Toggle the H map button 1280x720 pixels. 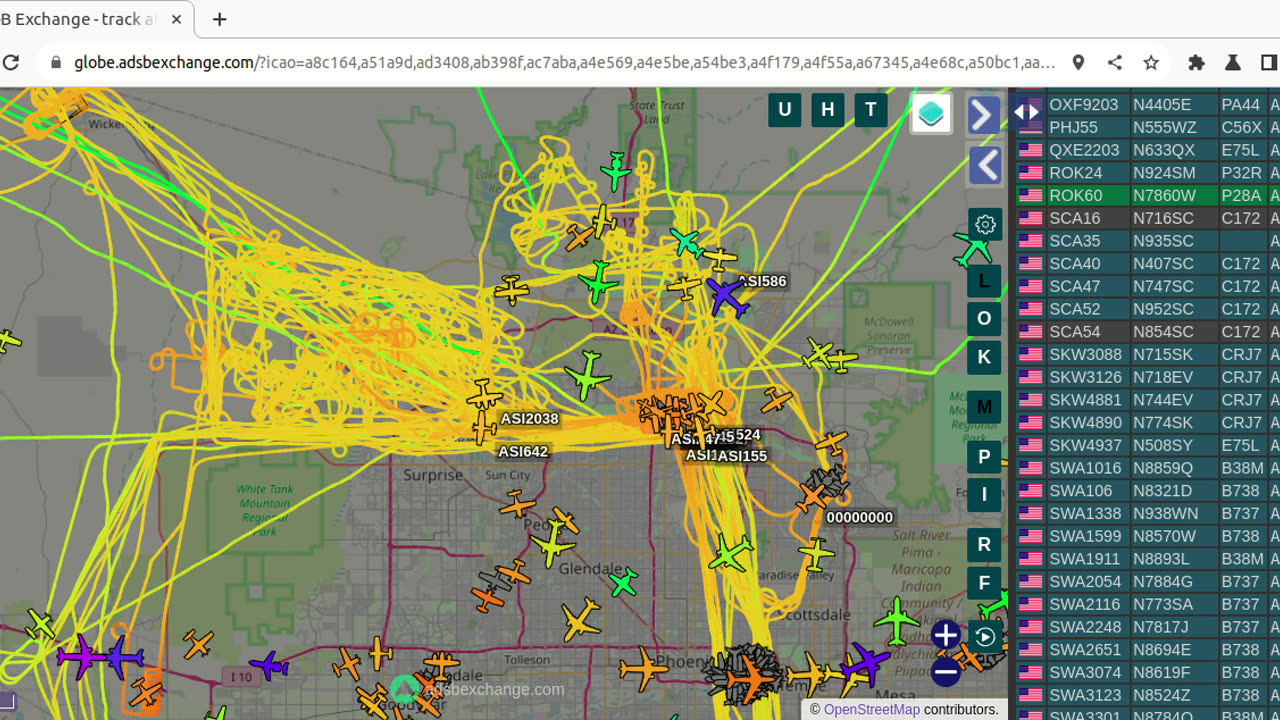[x=827, y=110]
